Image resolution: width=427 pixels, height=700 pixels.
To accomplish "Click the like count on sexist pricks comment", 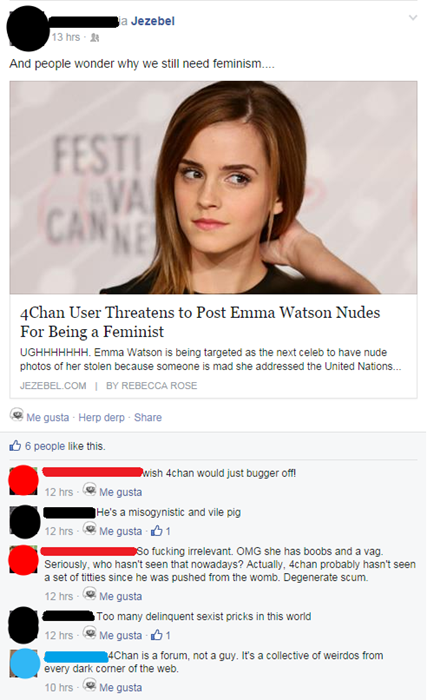I will pyautogui.click(x=160, y=635).
